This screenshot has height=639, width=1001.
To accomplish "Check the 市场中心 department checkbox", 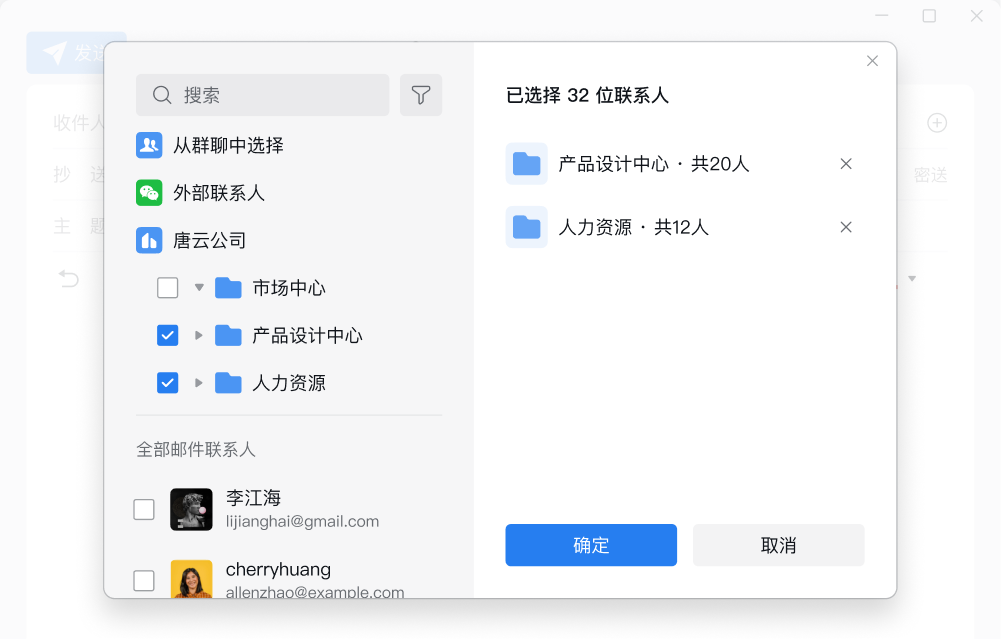I will tap(167, 287).
